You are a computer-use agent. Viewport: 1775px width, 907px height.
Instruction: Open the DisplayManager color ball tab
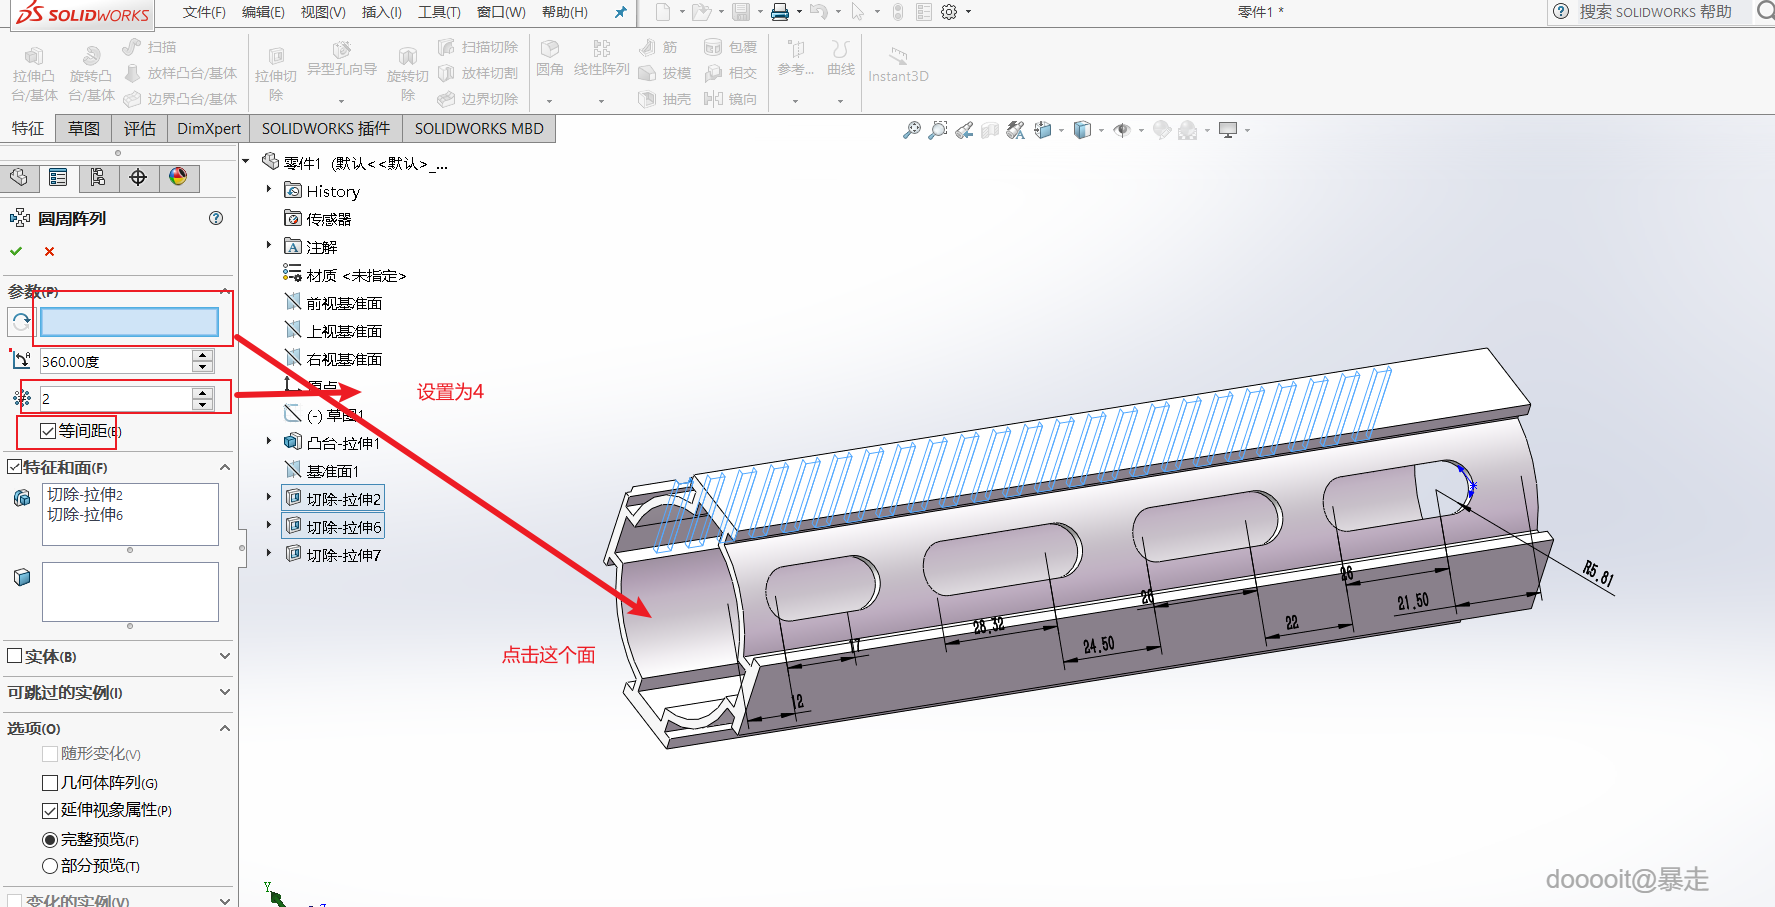178,178
